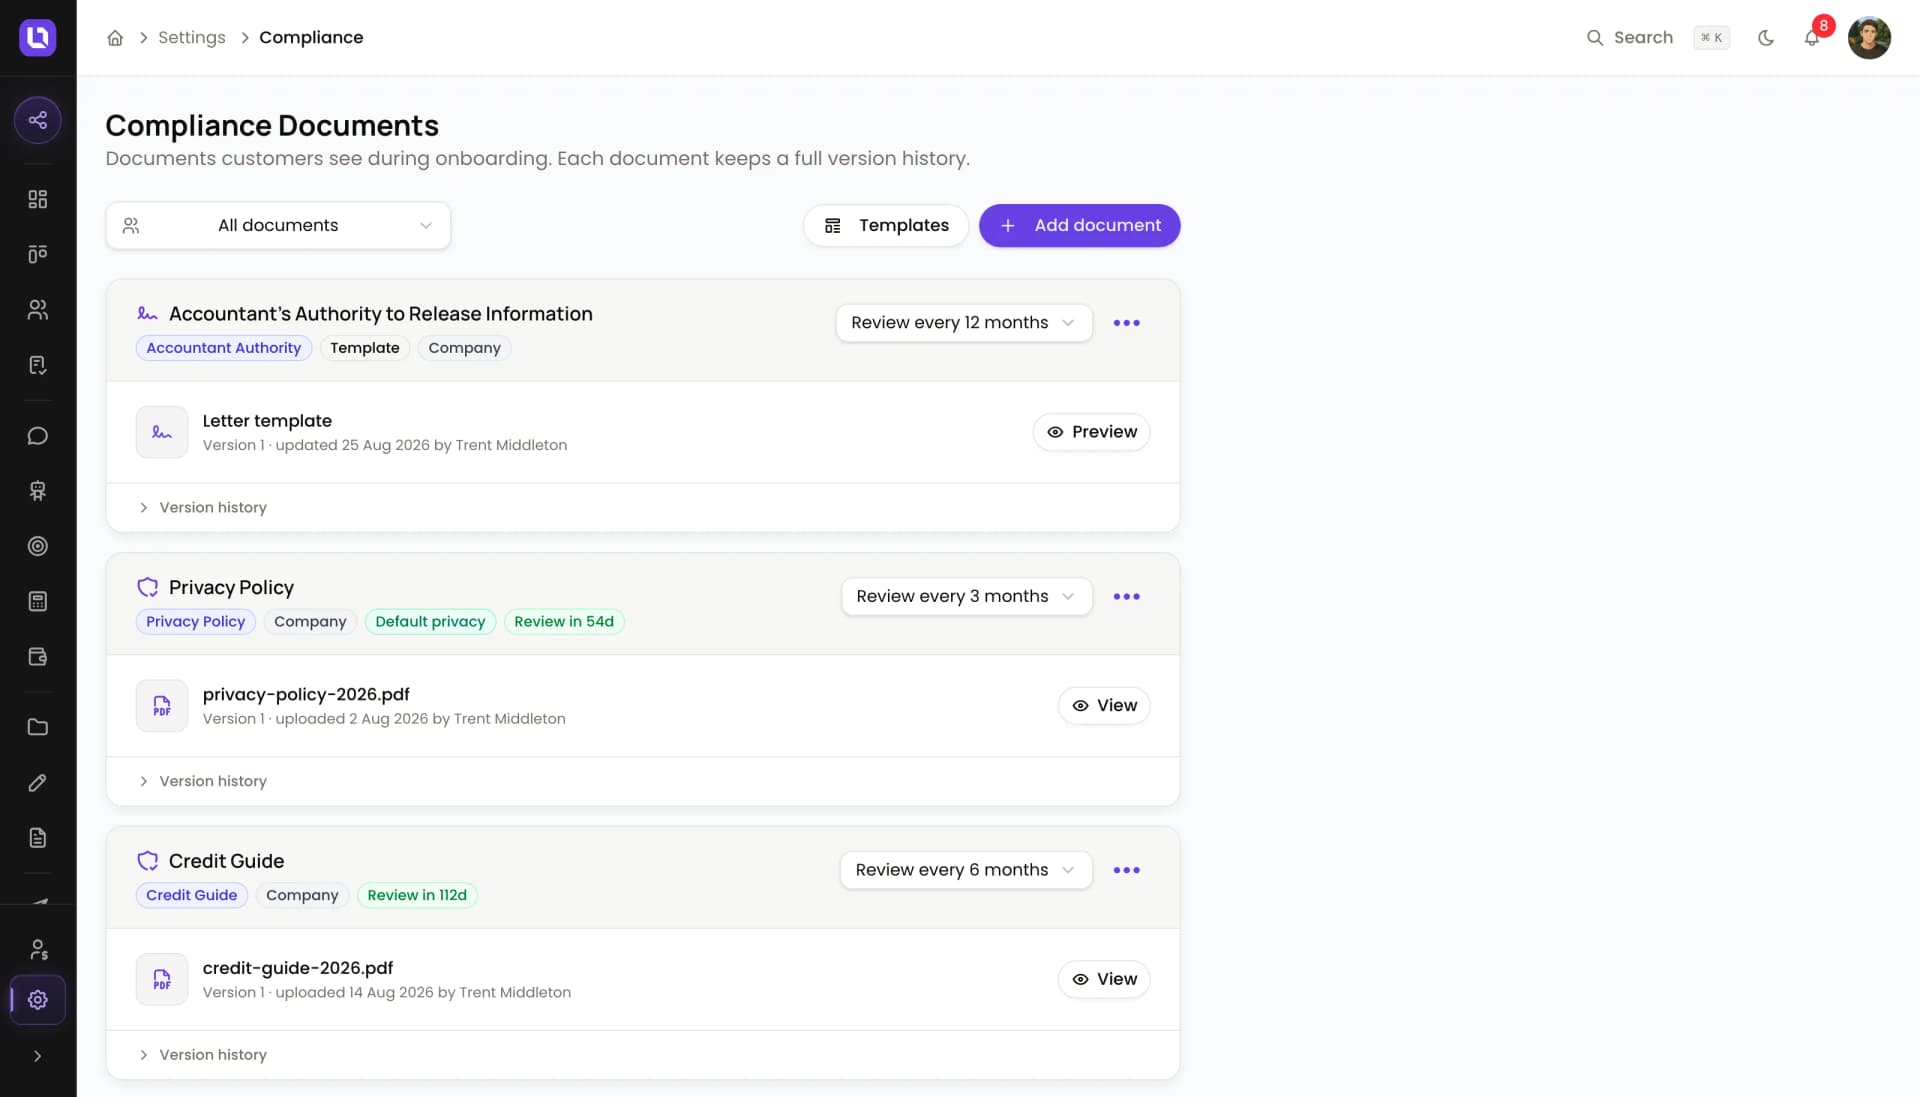Navigate to Settings breadcrumb link

coord(192,38)
